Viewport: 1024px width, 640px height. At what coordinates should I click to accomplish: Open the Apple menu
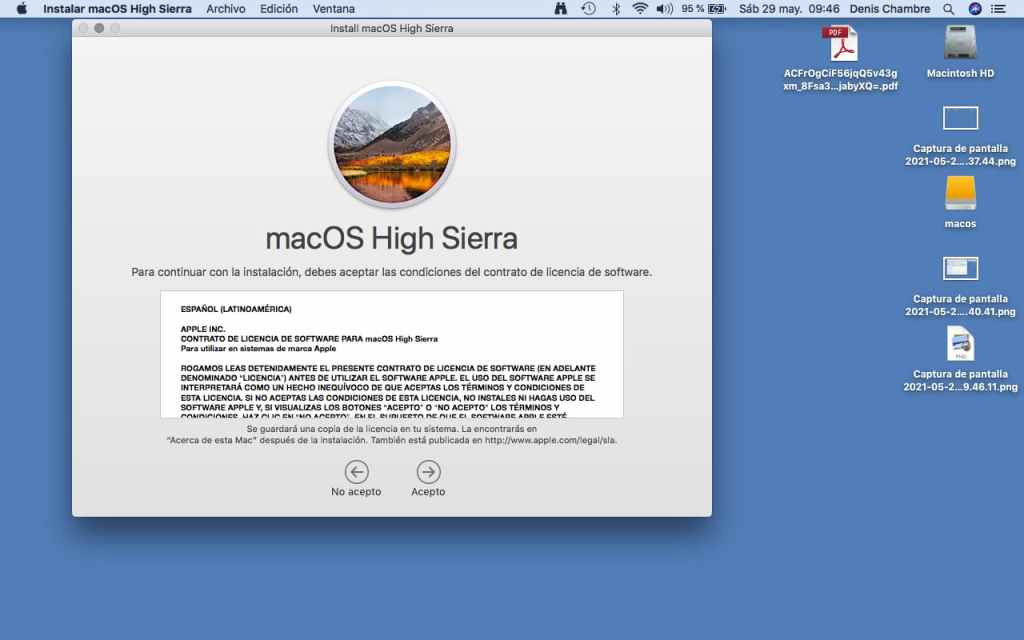(x=21, y=9)
